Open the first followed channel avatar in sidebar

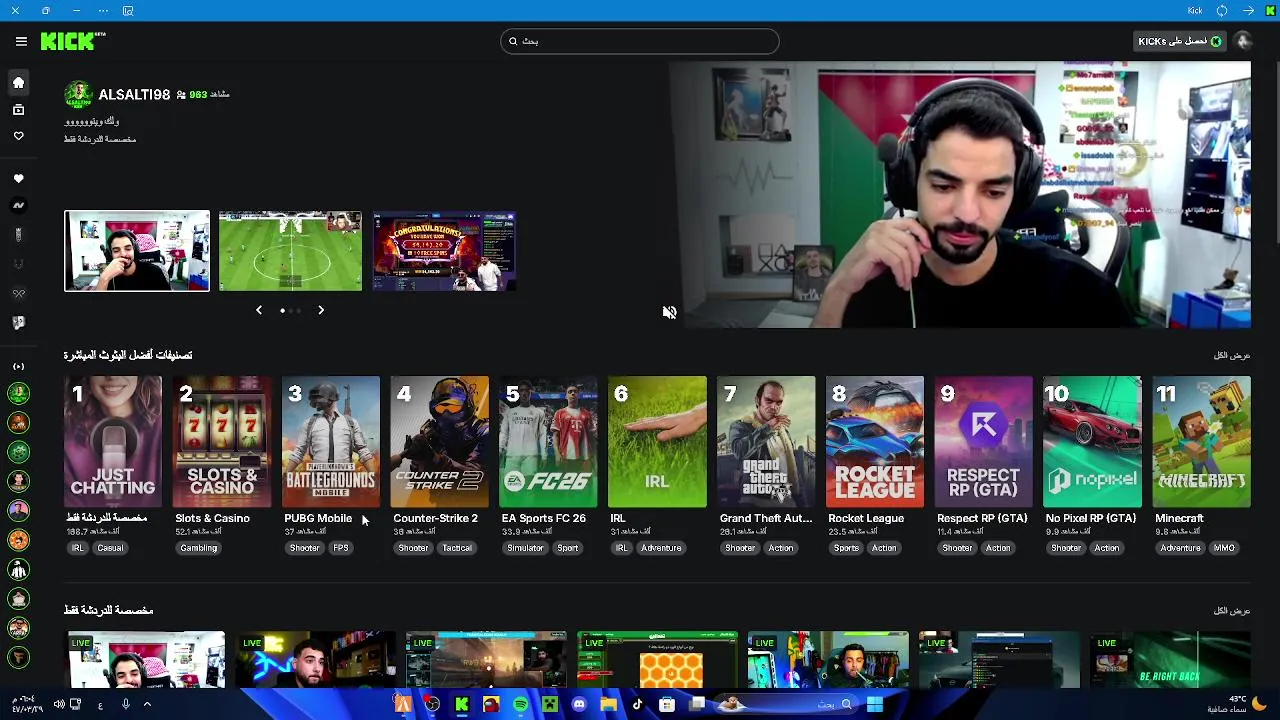[18, 394]
